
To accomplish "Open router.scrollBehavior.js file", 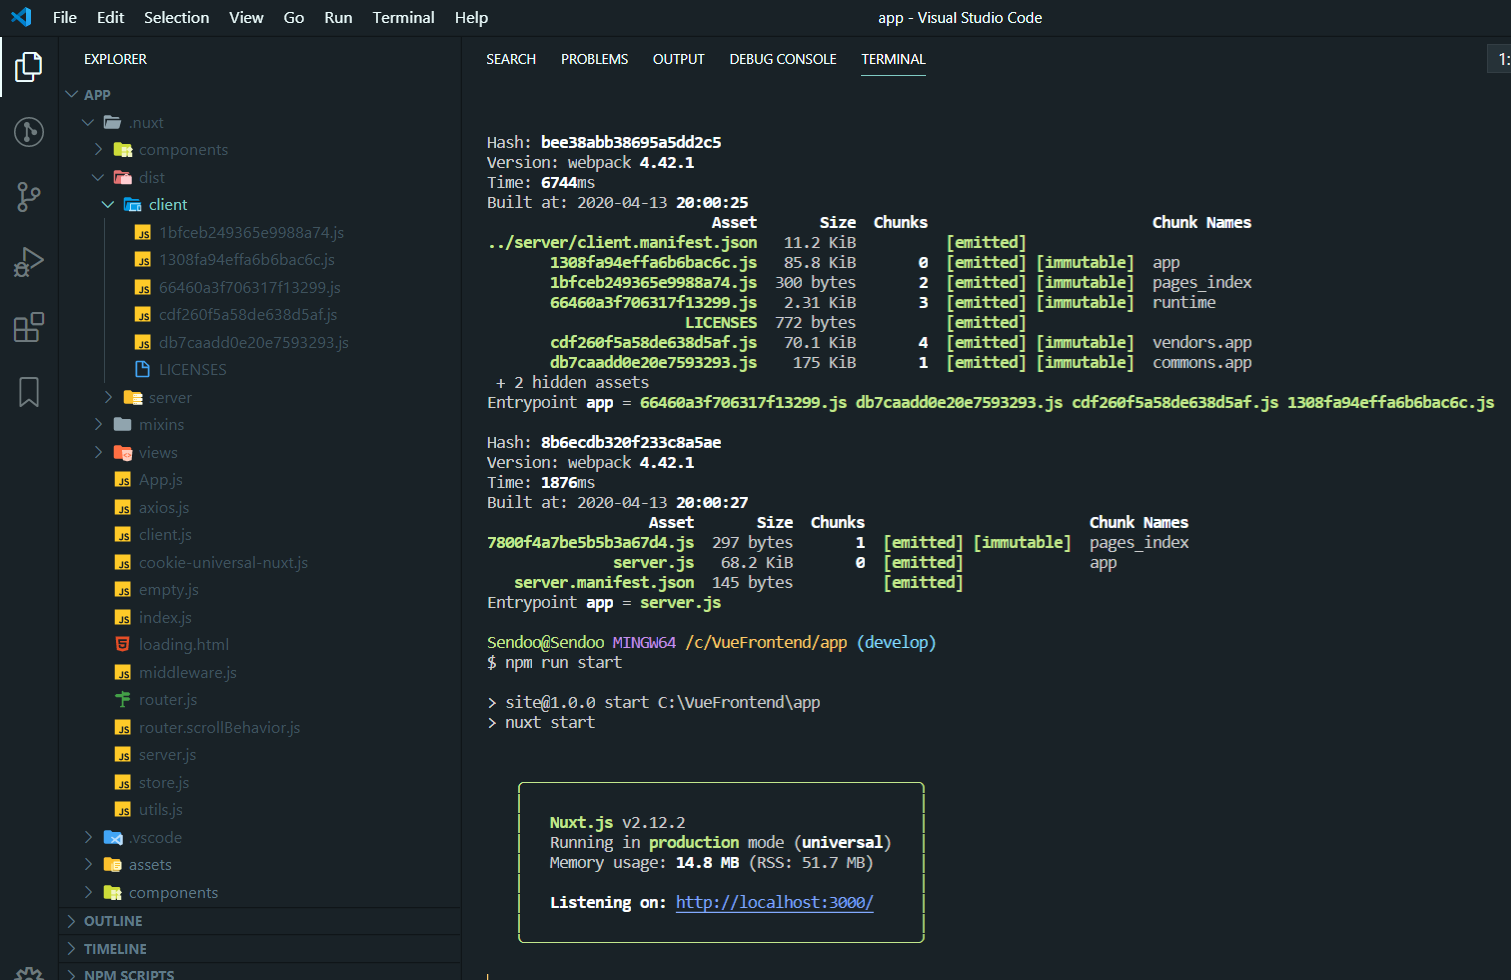I will click(219, 727).
